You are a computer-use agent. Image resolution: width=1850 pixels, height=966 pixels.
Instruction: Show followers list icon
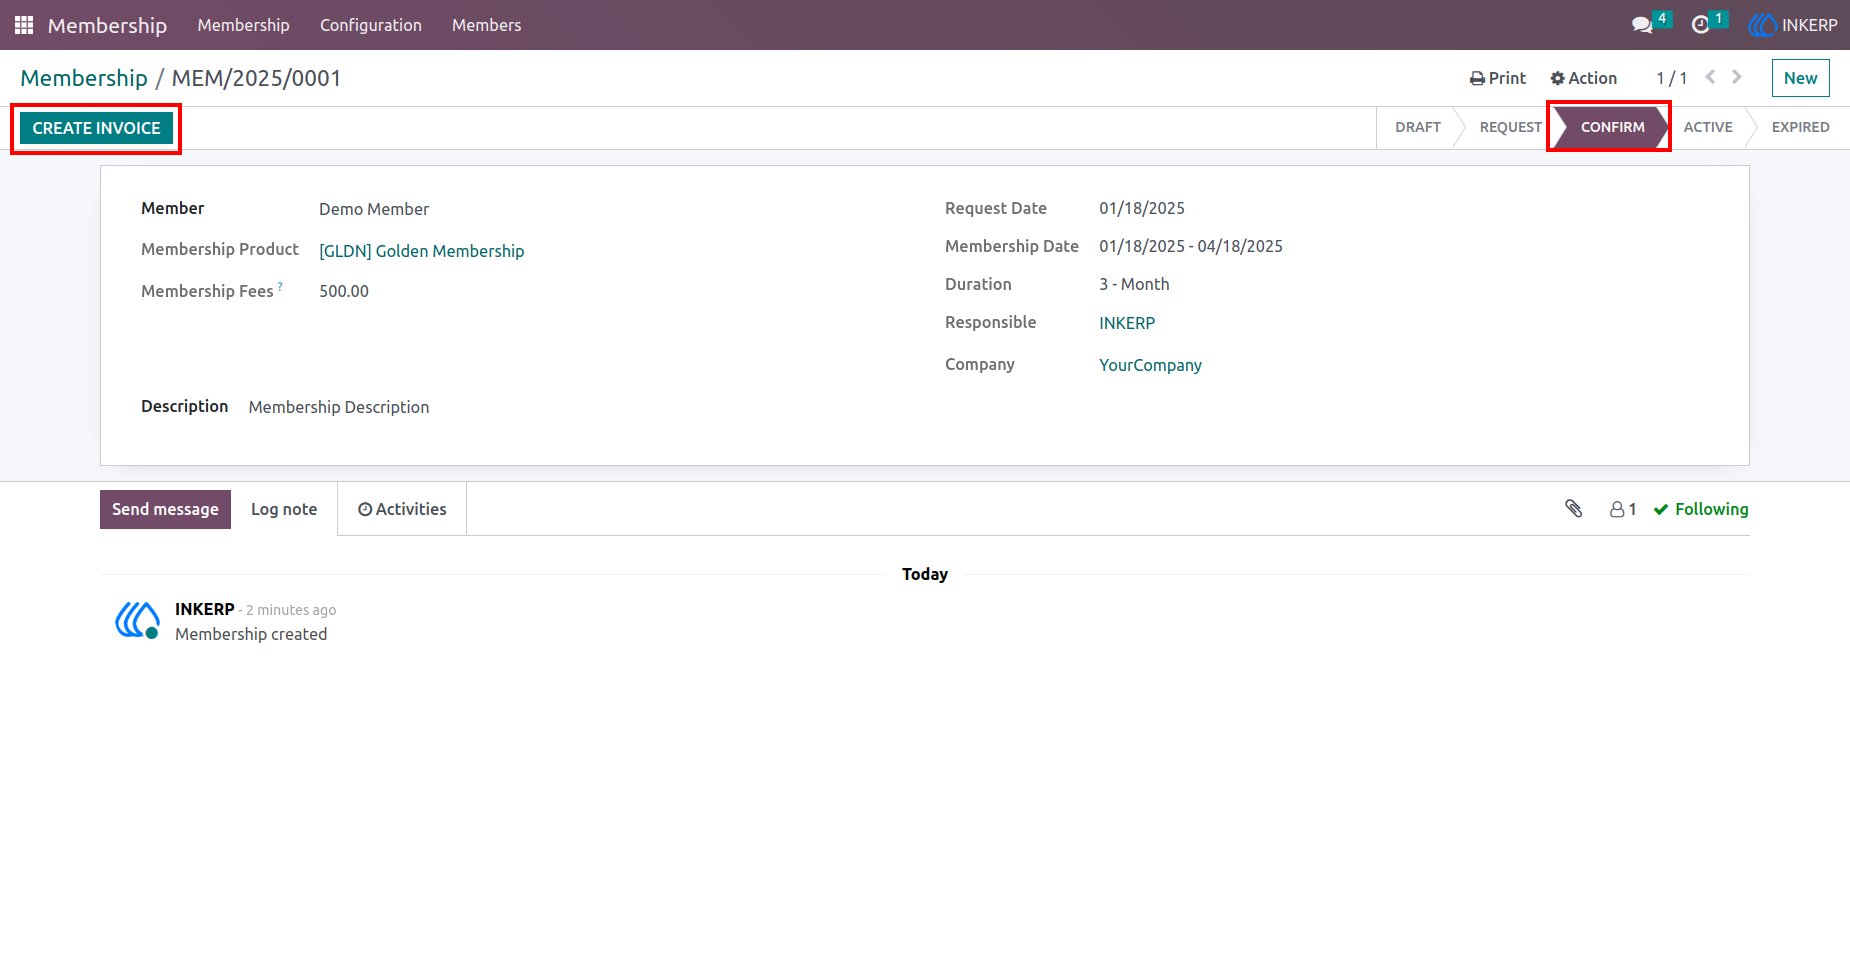pyautogui.click(x=1623, y=509)
